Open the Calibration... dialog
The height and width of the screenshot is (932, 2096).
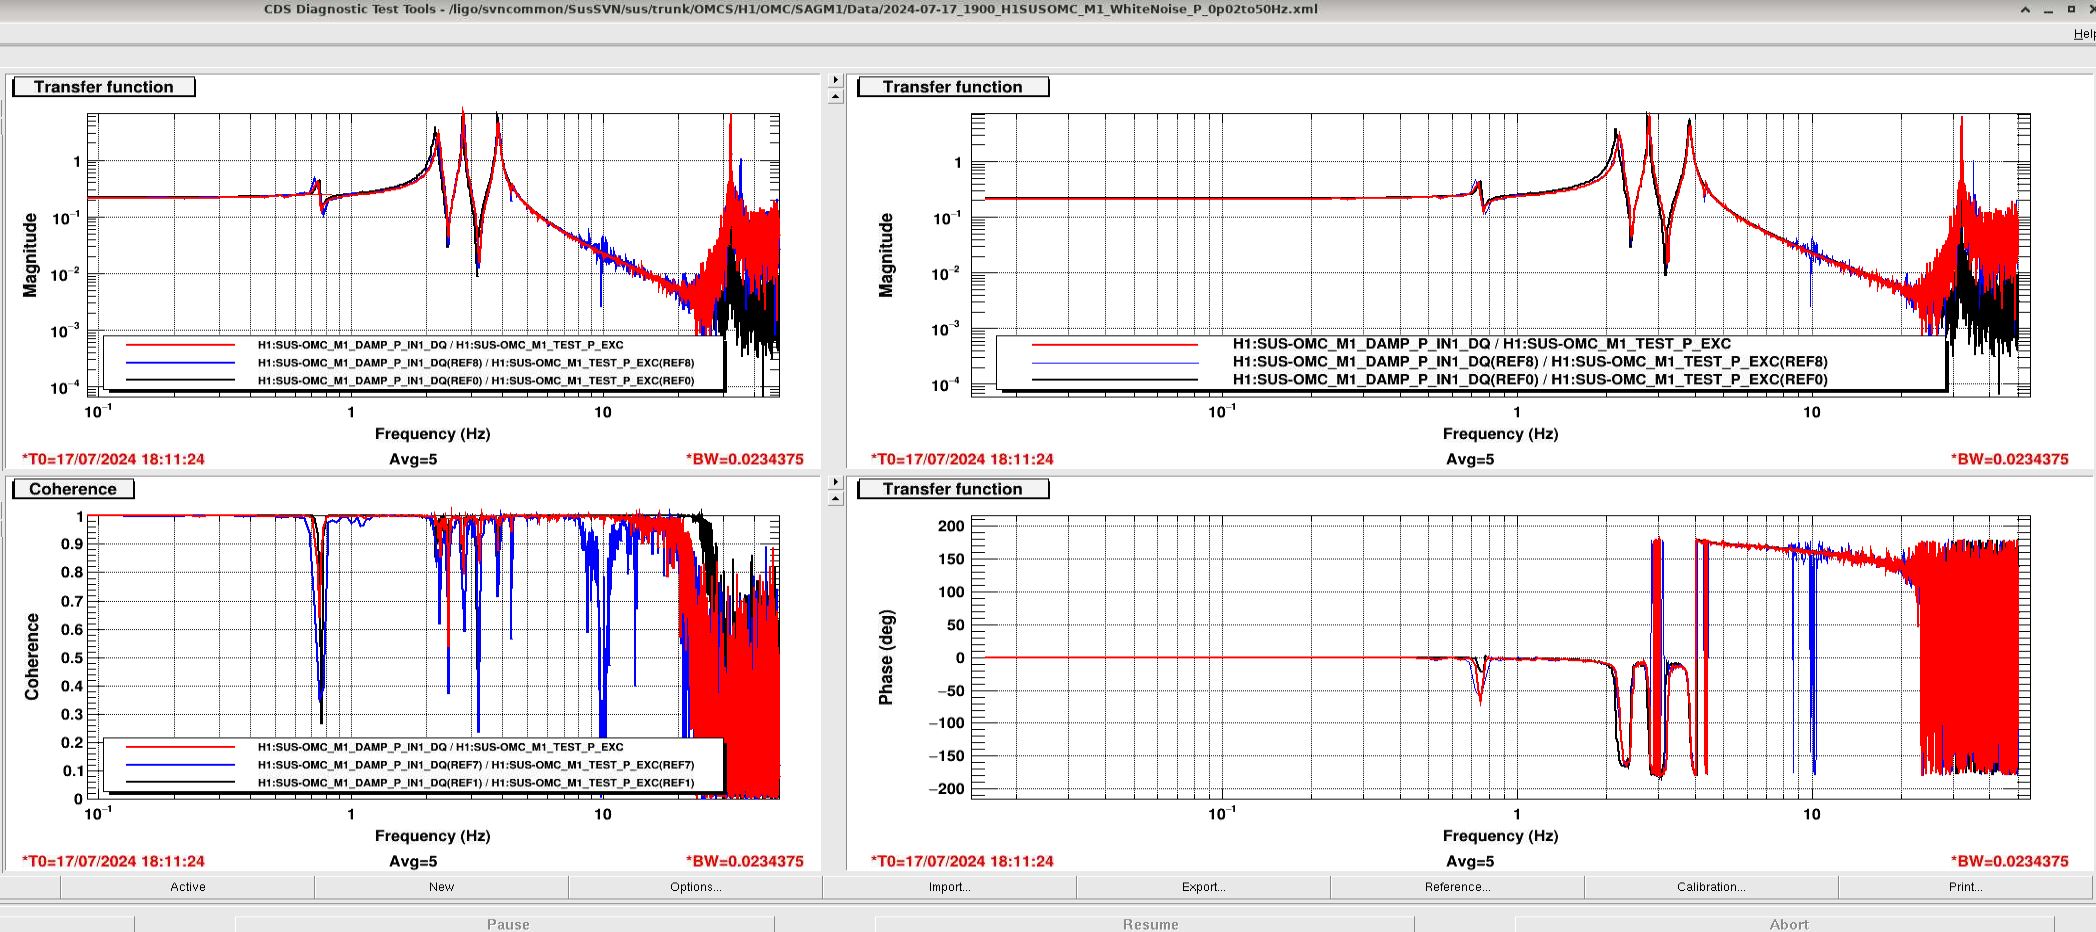coord(1712,887)
